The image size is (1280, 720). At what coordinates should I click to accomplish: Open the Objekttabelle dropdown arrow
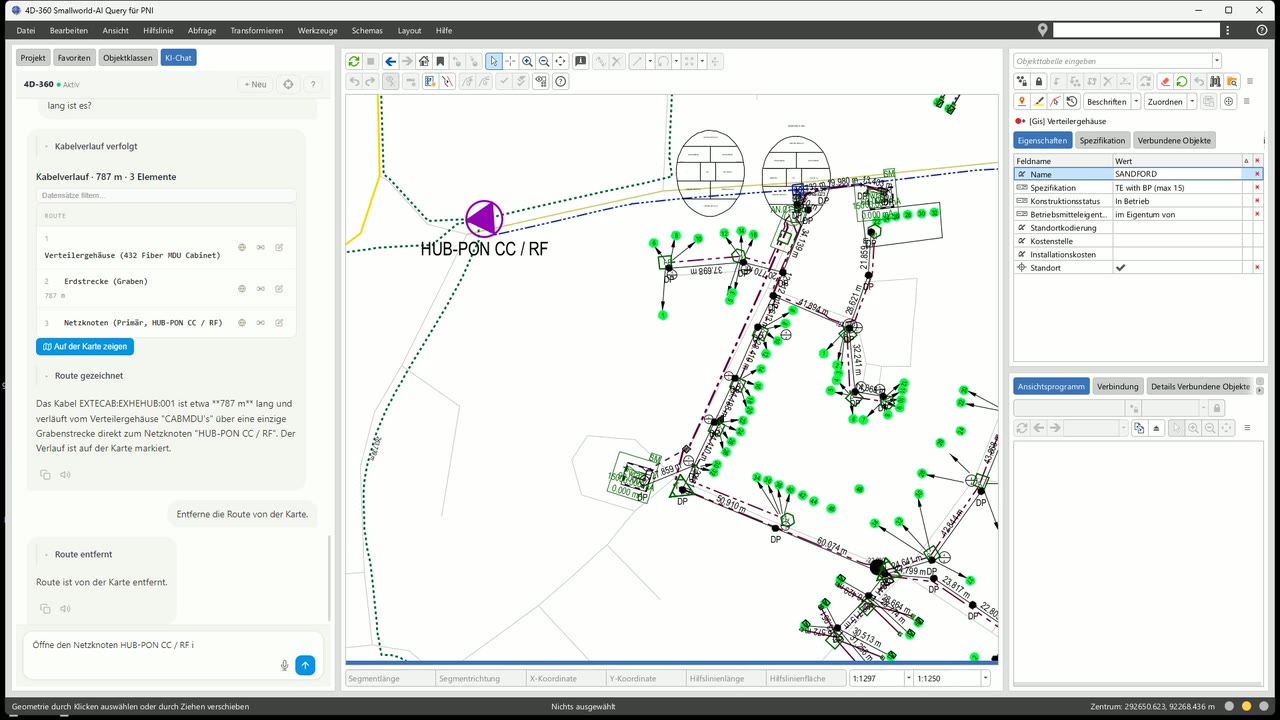1216,61
